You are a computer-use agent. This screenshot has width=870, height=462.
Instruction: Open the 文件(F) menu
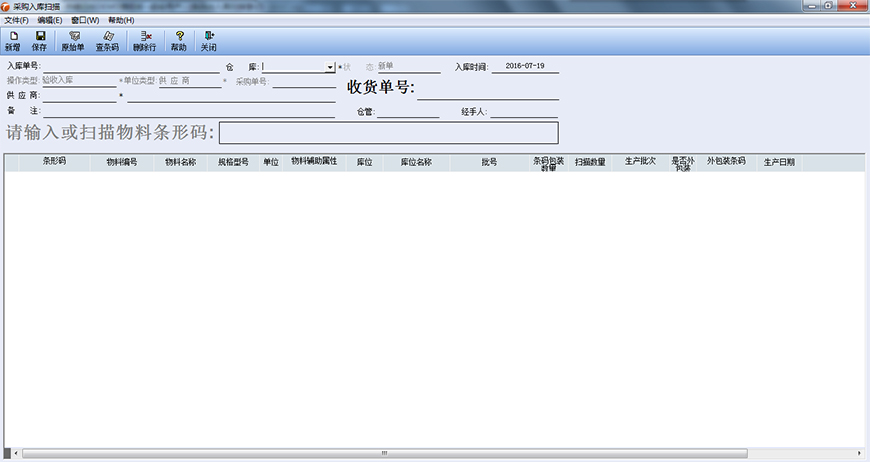click(x=16, y=20)
